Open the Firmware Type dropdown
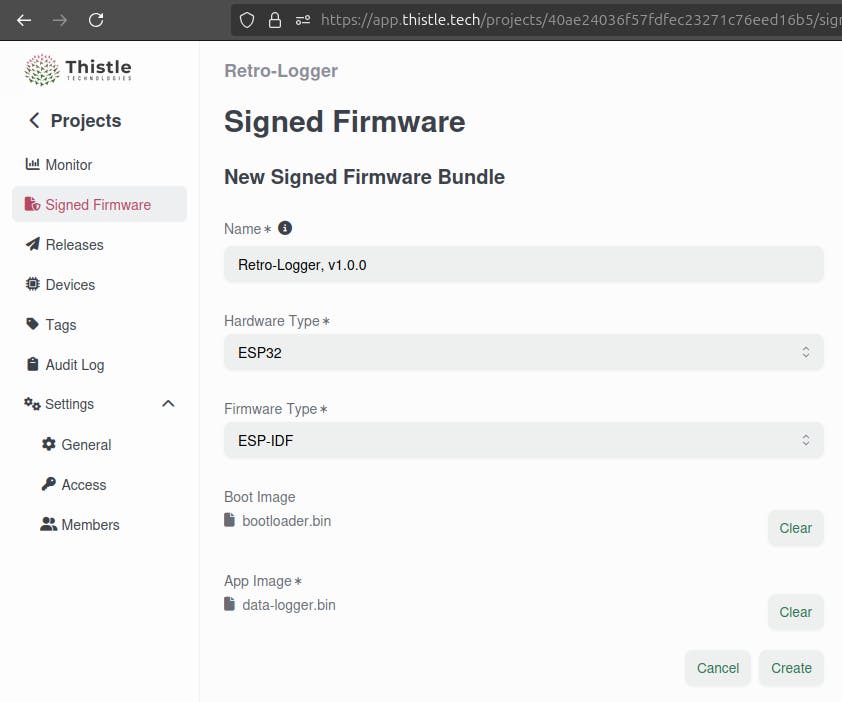Screen dimensions: 842x702 pyautogui.click(x=523, y=440)
